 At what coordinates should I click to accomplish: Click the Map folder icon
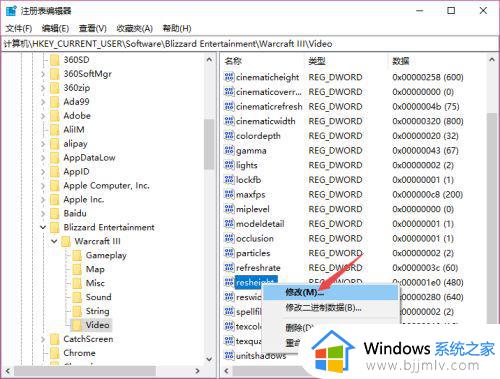click(77, 269)
